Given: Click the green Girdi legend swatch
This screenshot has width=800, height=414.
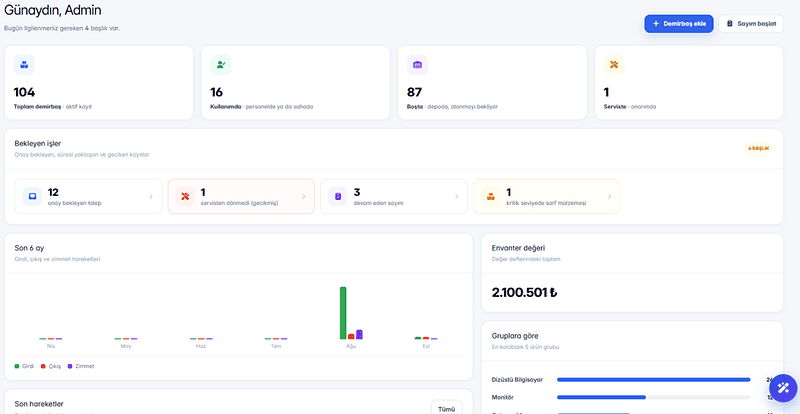Looking at the screenshot, I should click(17, 366).
